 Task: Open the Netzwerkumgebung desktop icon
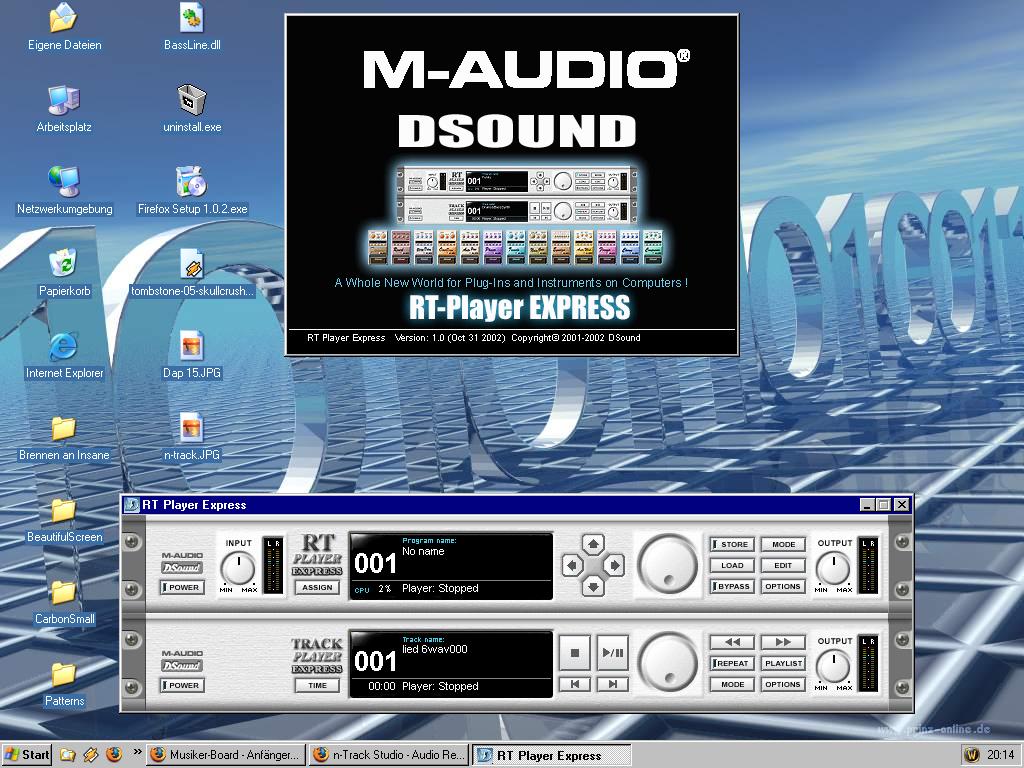tap(64, 191)
